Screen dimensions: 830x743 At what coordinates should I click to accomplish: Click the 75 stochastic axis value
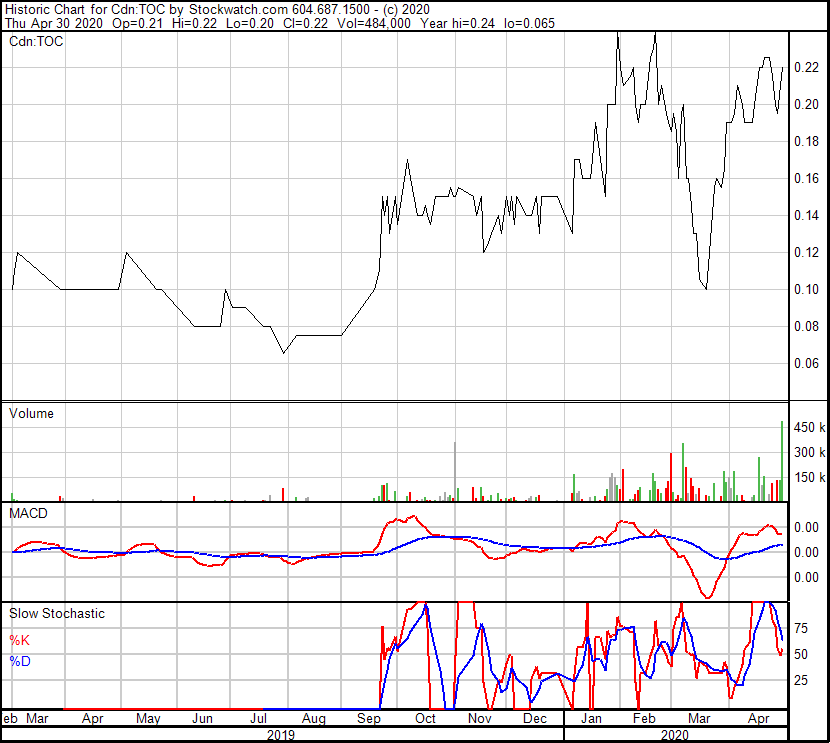(801, 629)
